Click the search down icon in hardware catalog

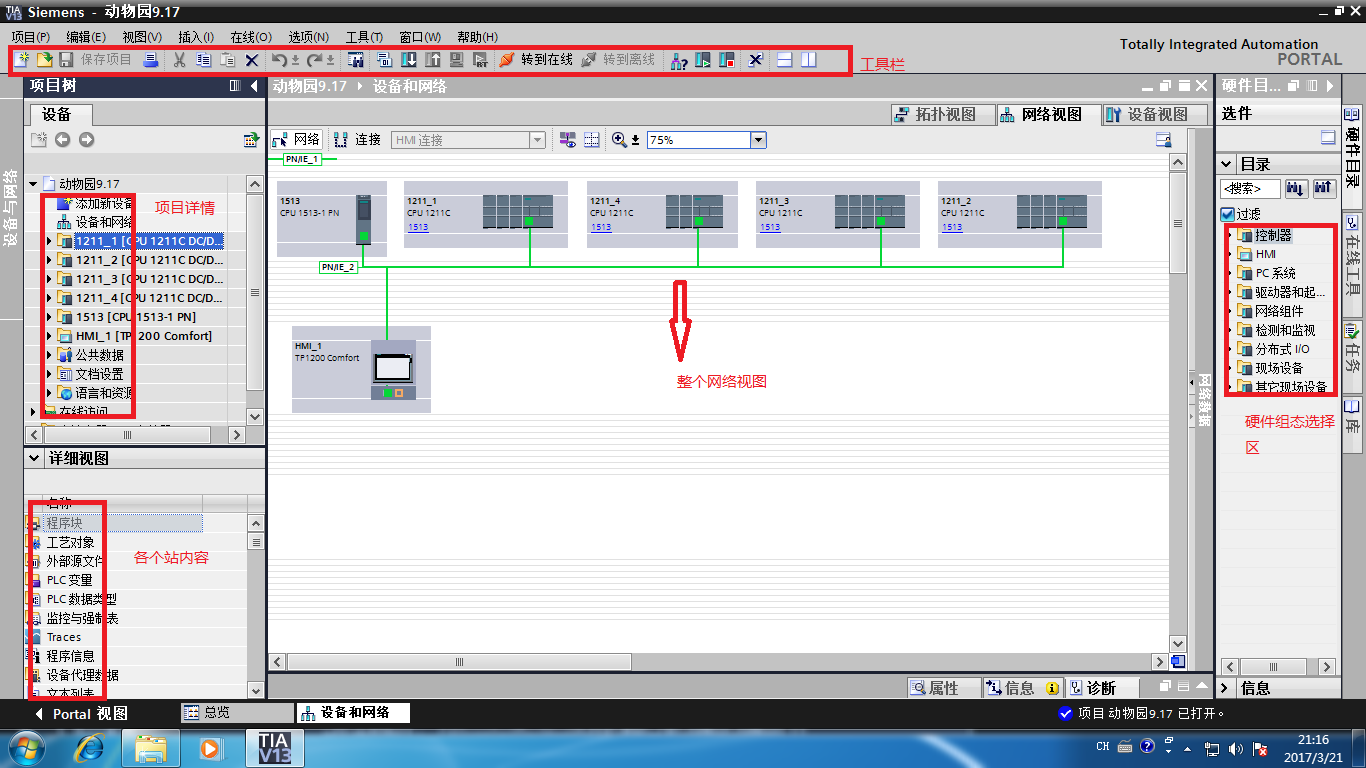coord(1296,188)
